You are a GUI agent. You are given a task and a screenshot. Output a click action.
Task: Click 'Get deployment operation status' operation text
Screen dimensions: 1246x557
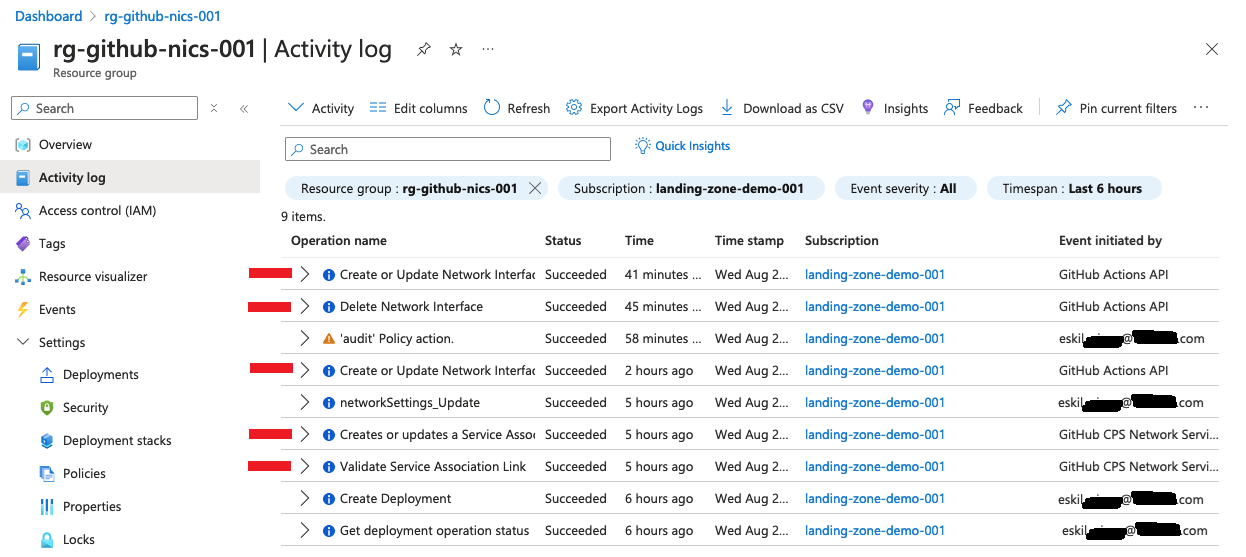point(435,531)
